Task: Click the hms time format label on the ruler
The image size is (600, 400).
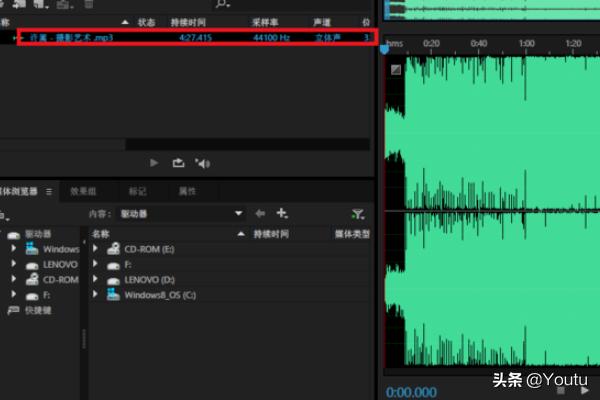Action: tap(395, 43)
